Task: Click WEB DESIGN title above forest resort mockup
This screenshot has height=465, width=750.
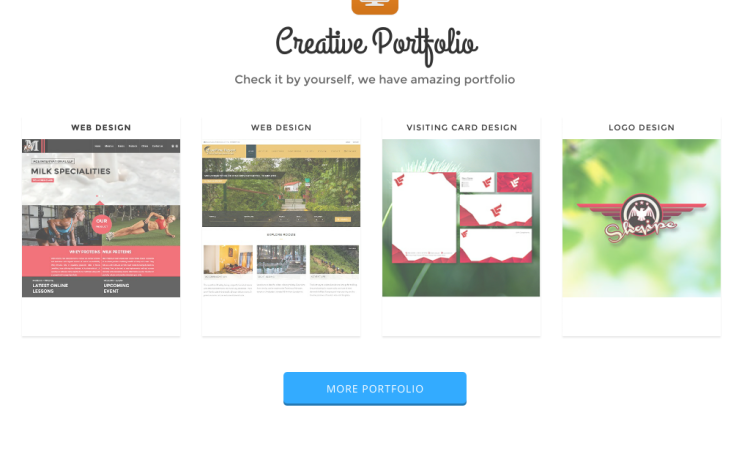Action: (x=281, y=127)
